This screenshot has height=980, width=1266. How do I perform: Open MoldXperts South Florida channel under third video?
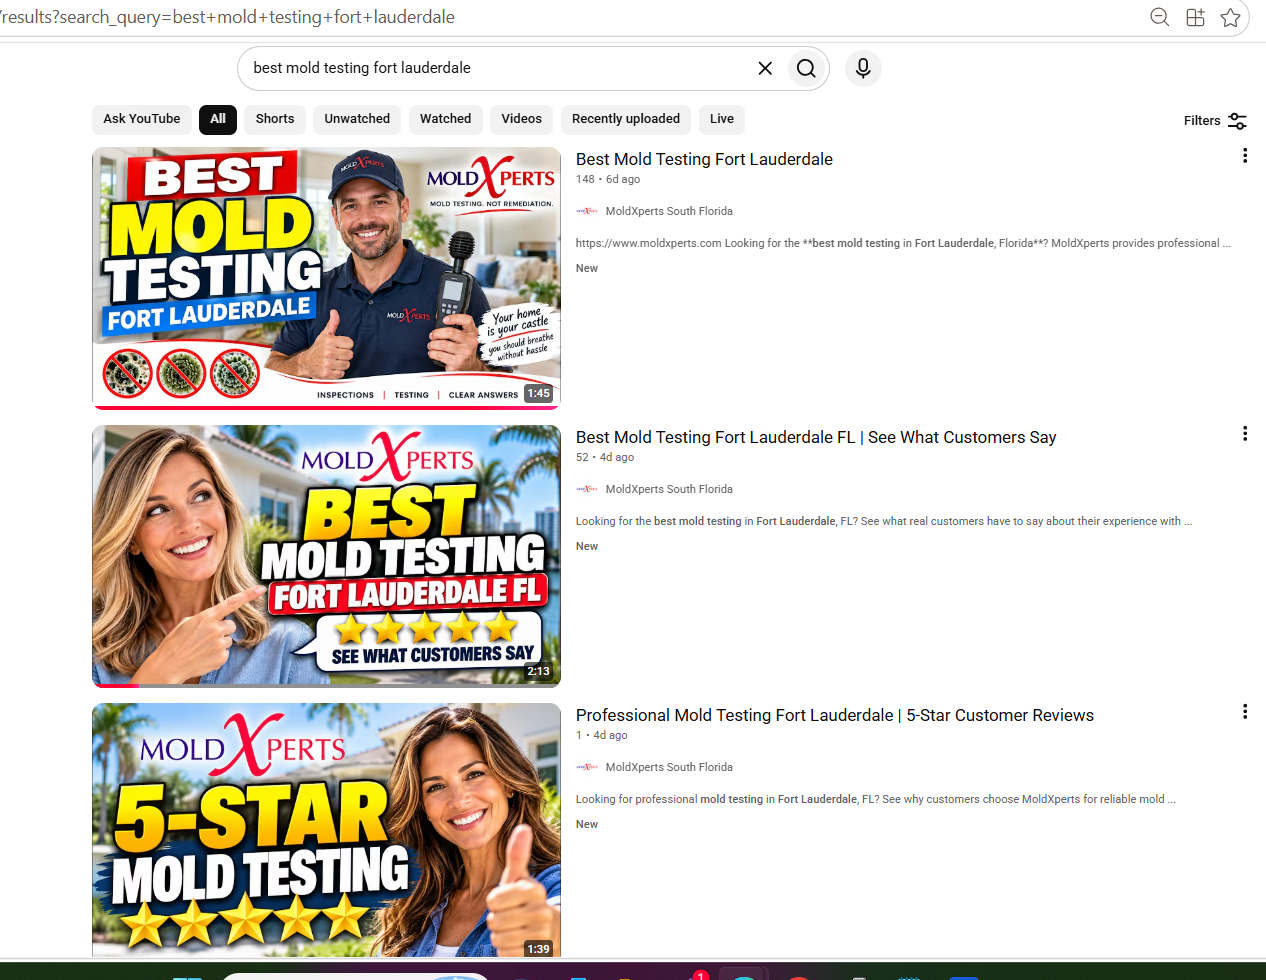click(669, 767)
